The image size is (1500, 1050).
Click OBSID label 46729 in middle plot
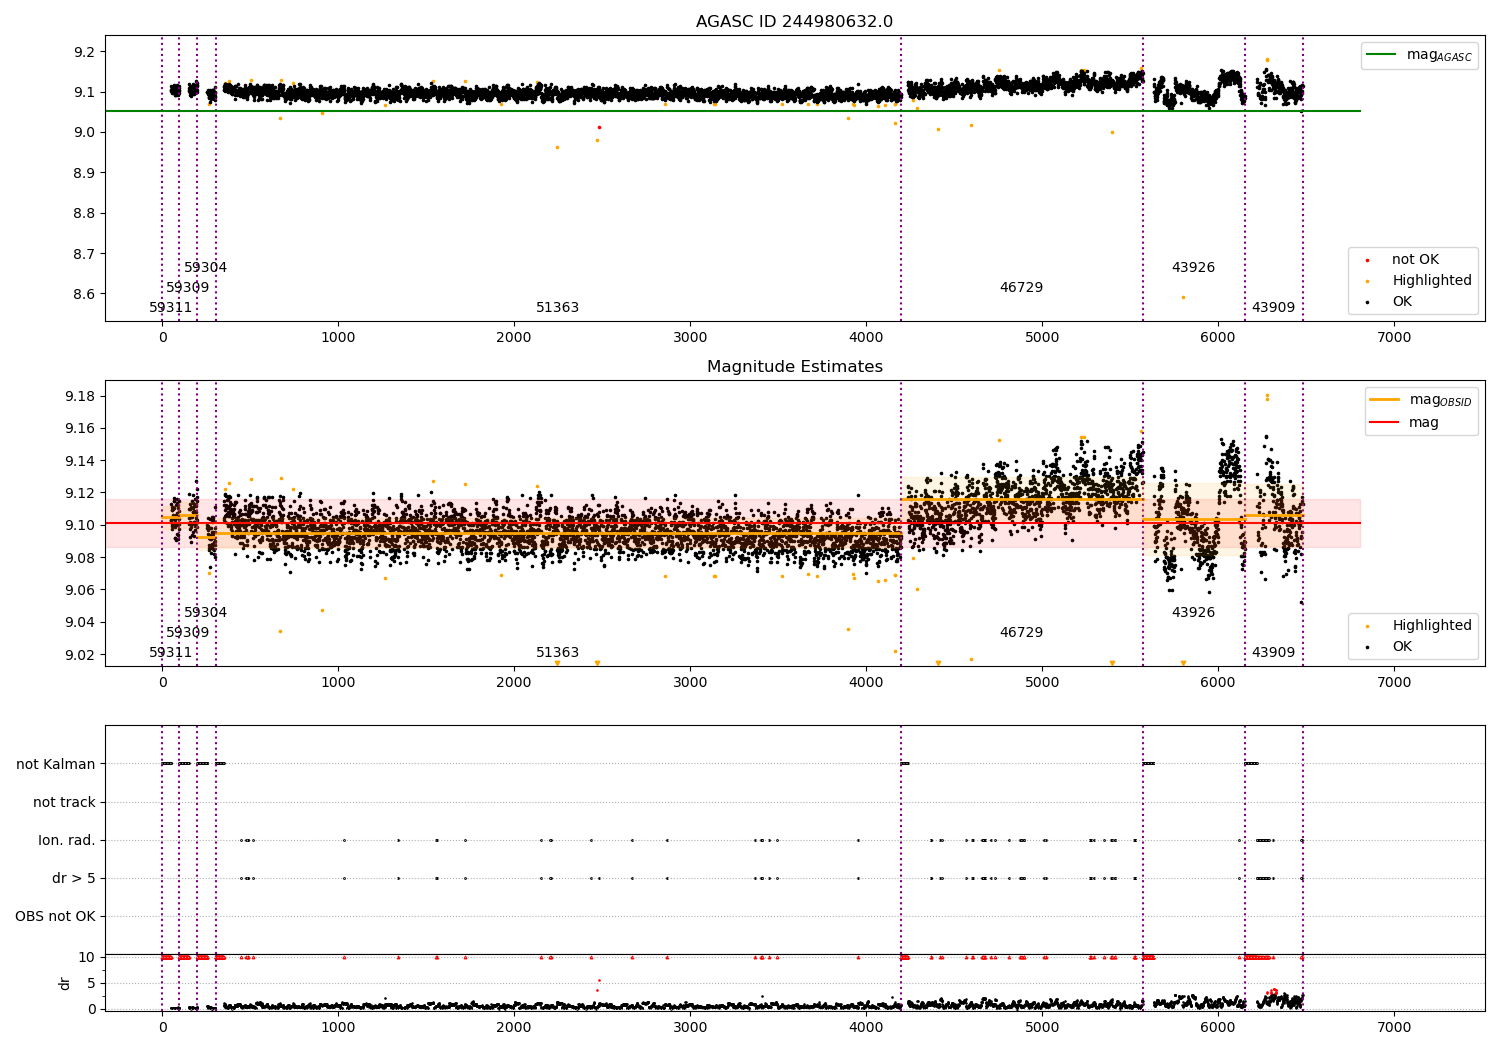pos(1021,633)
